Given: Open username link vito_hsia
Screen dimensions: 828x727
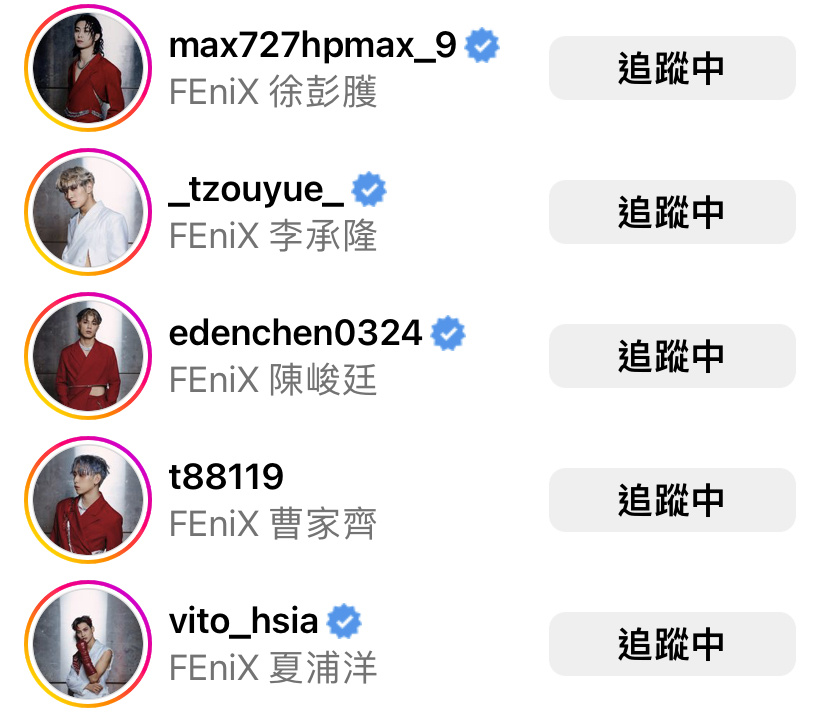Looking at the screenshot, I should click(x=243, y=621).
